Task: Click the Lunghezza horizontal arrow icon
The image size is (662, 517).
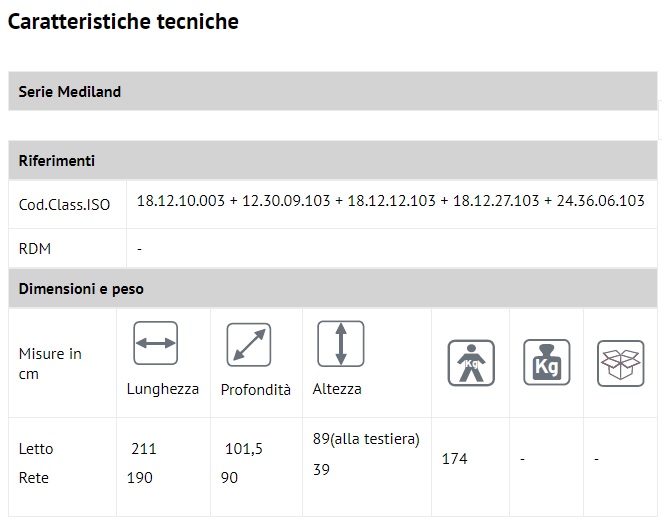Action: tap(155, 343)
